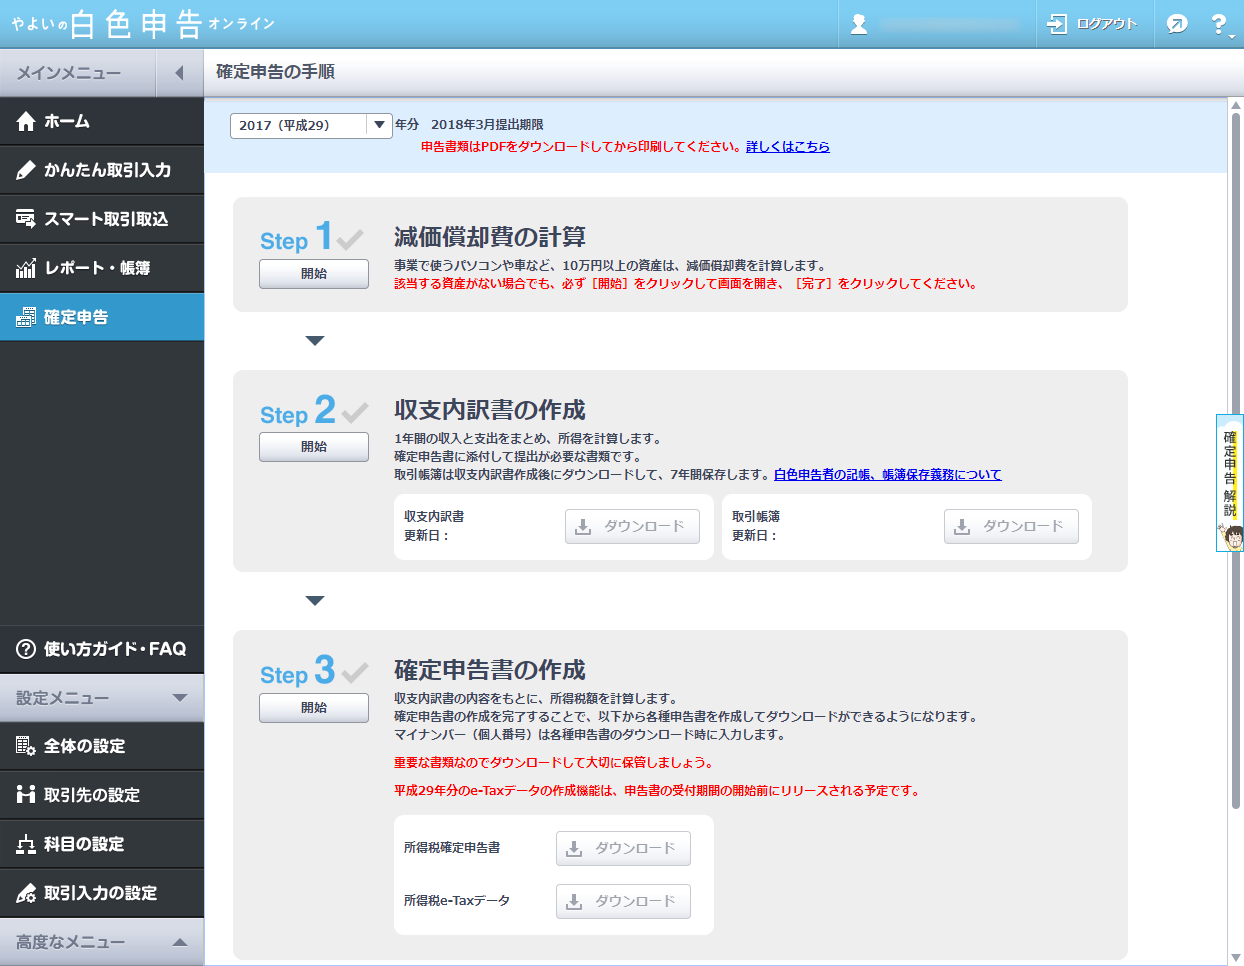Click ログアウト to sign out
This screenshot has height=966, width=1244.
tap(1094, 24)
